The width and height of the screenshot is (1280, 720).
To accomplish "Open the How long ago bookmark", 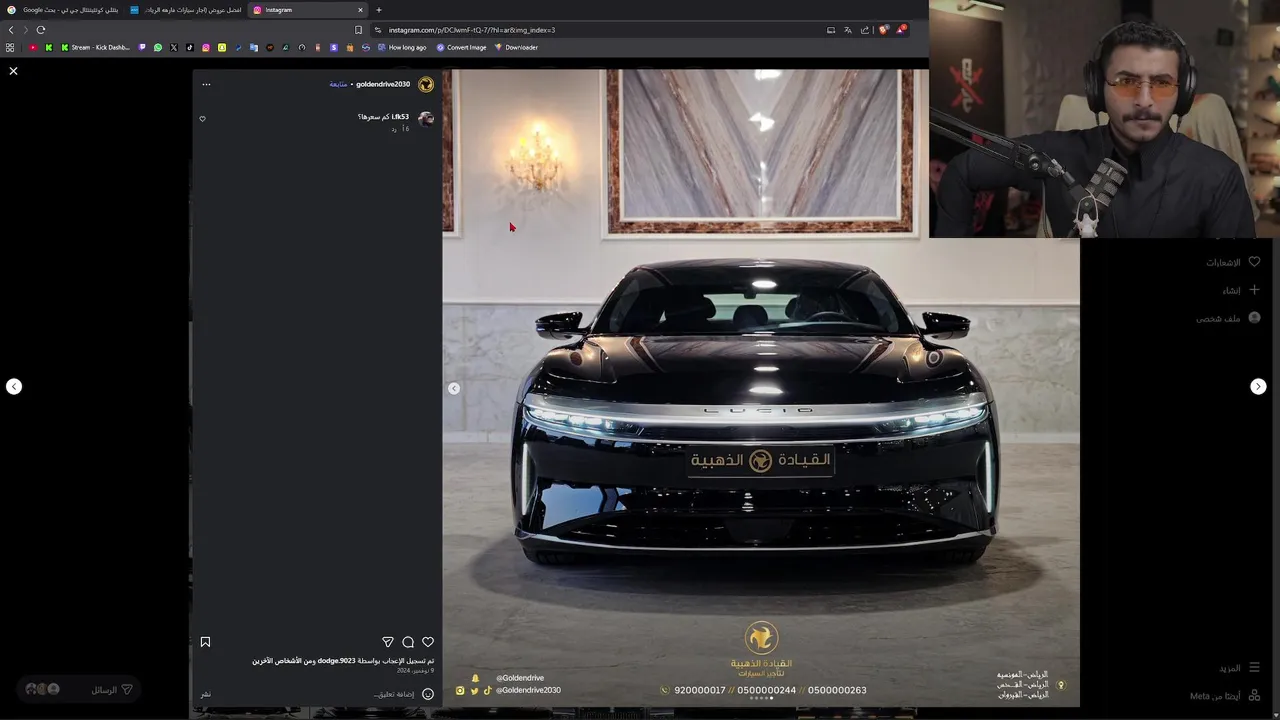I will click(x=402, y=47).
